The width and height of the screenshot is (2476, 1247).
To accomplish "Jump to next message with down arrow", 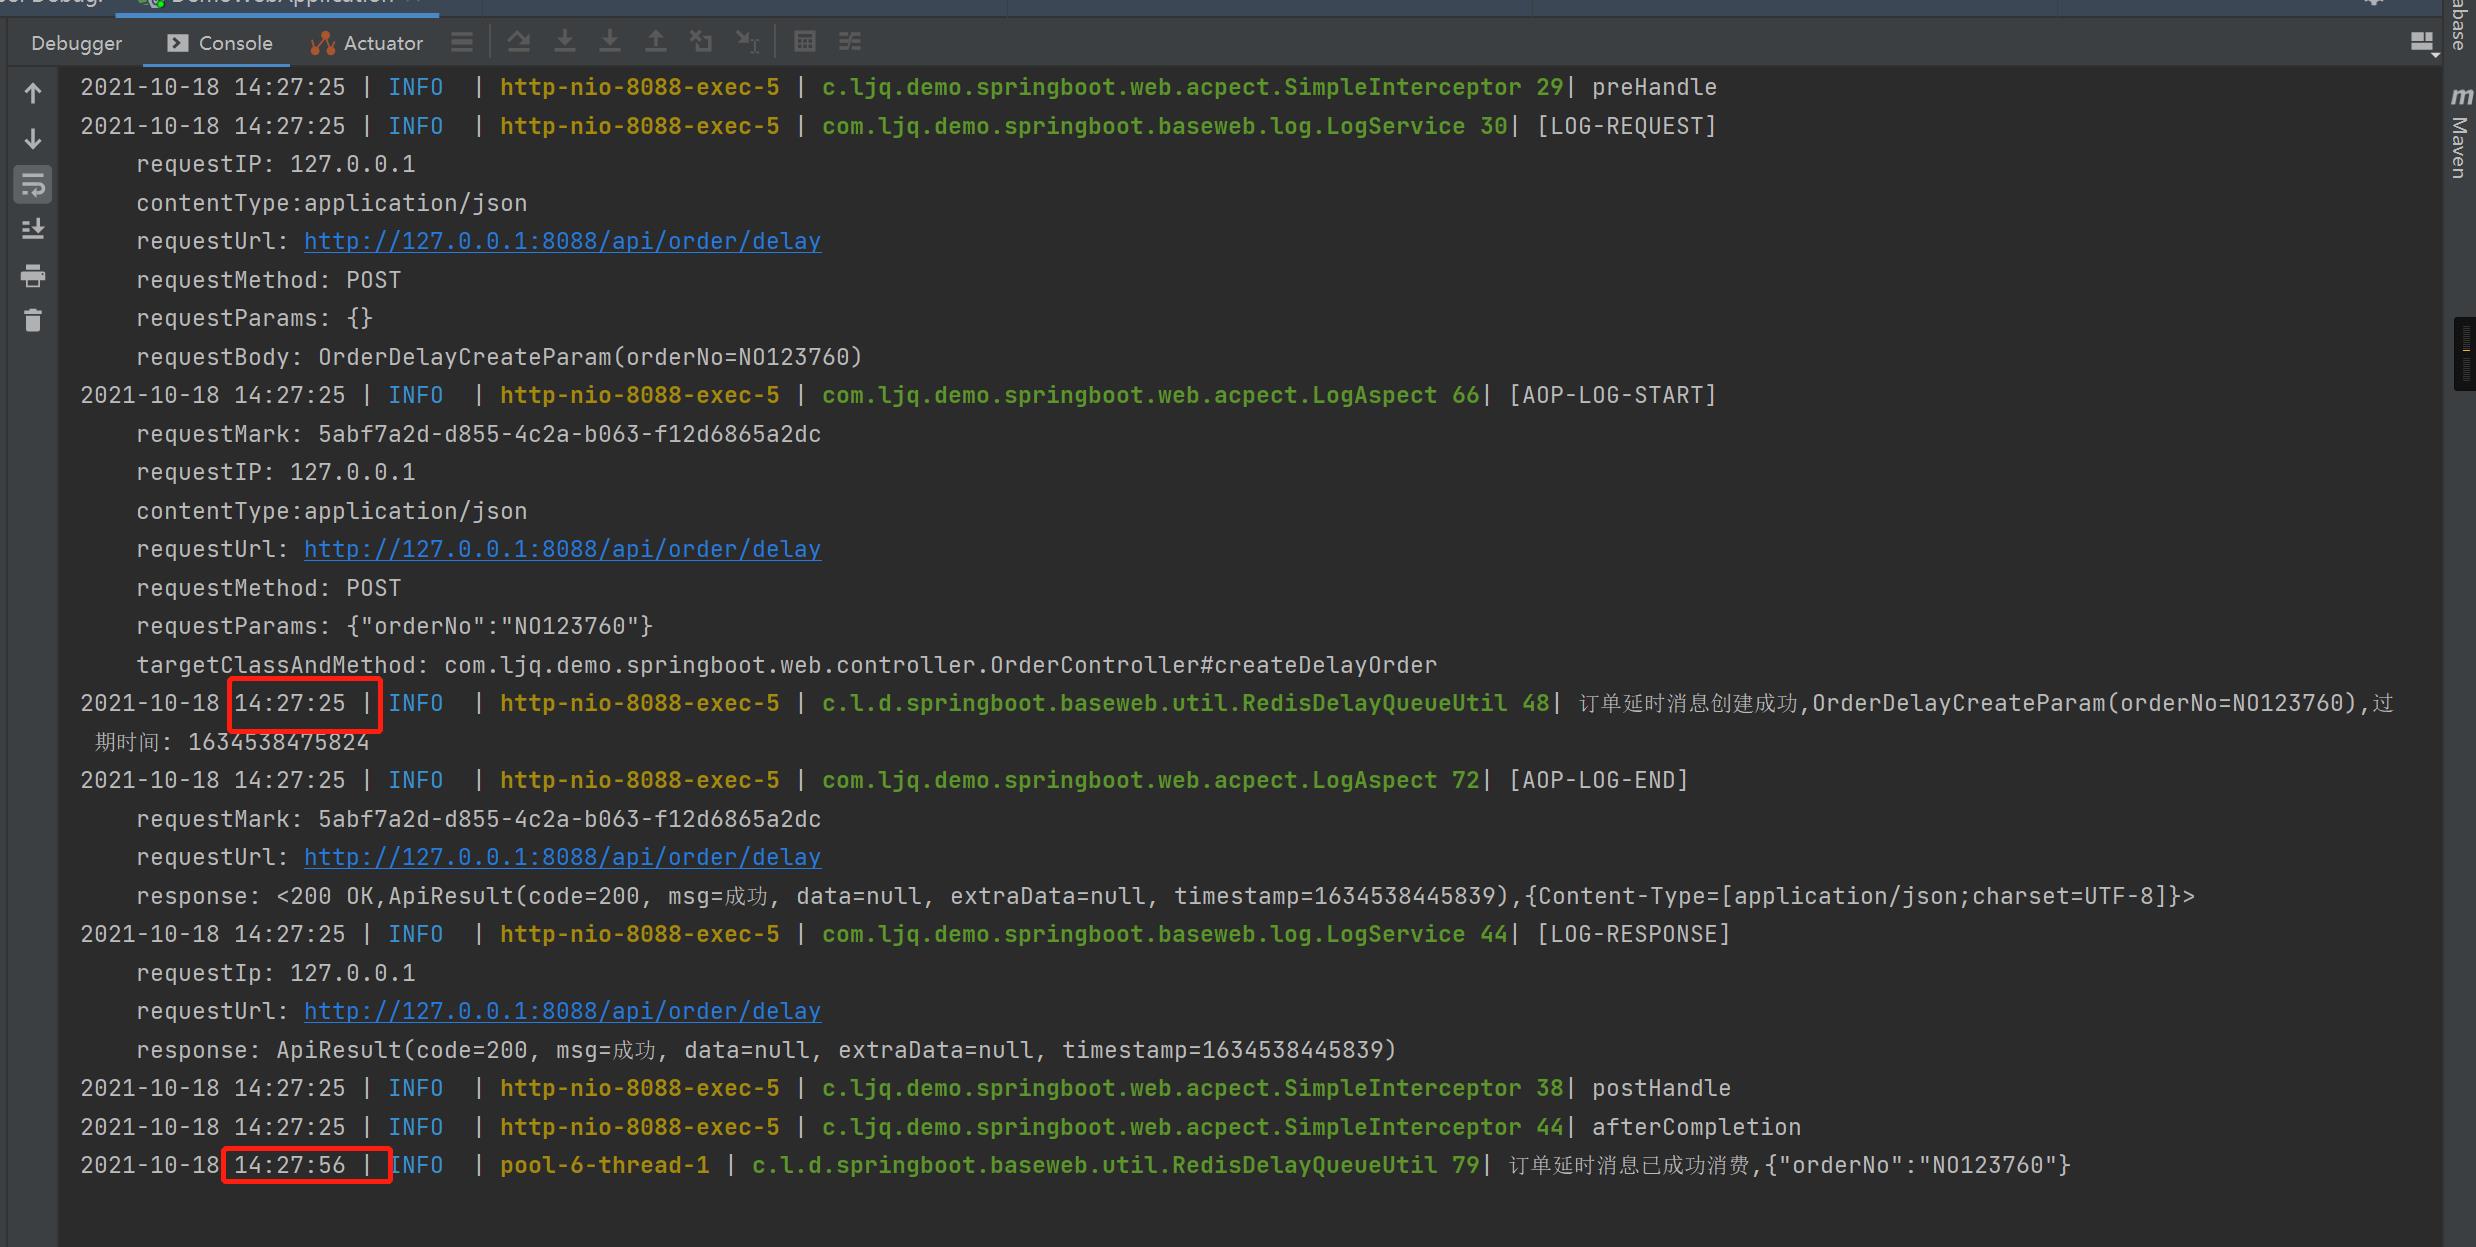I will tap(33, 139).
